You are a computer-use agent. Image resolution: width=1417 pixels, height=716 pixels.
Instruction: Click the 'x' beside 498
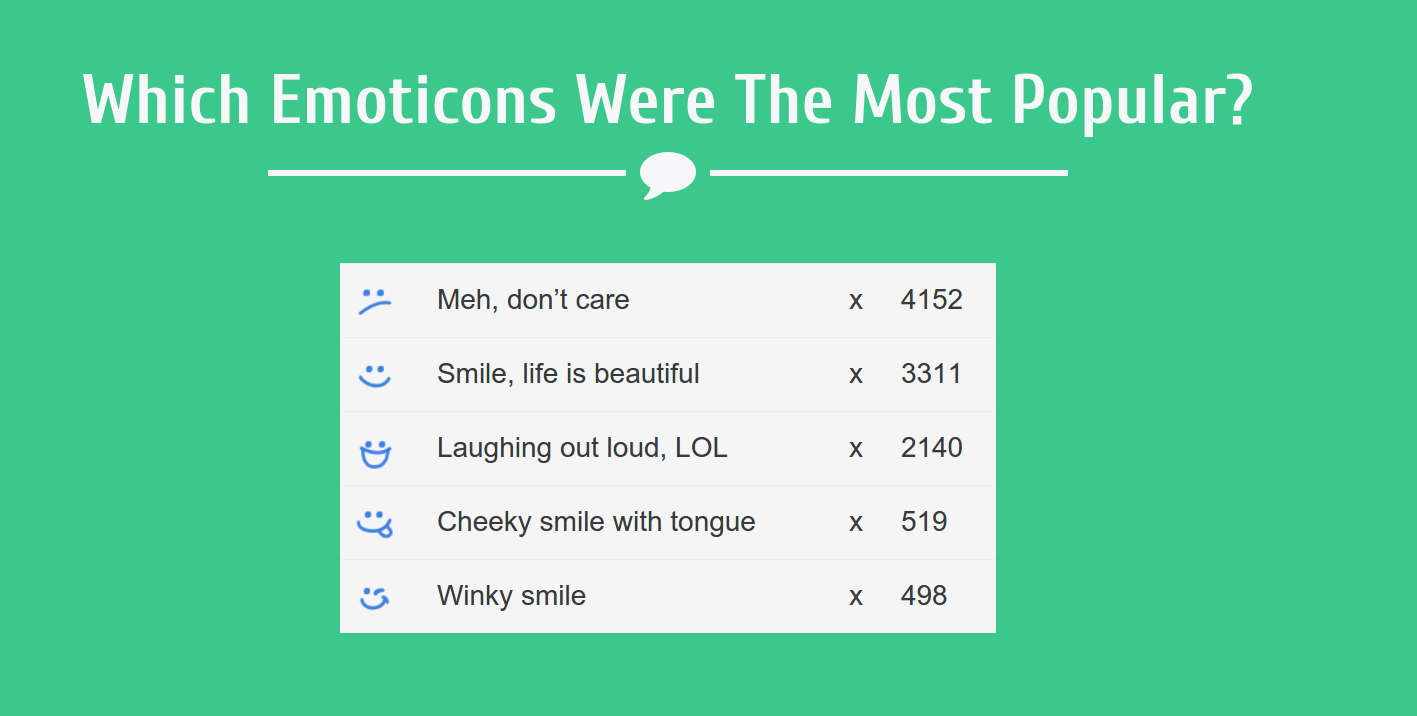pos(856,597)
